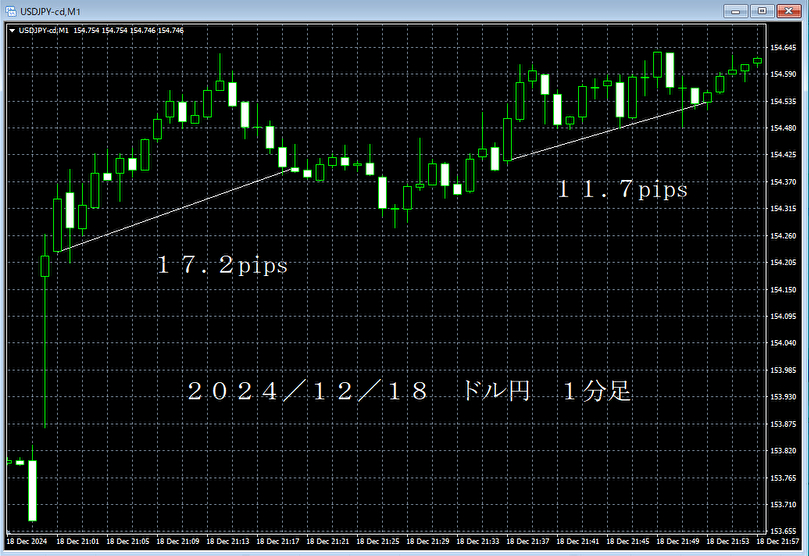This screenshot has height=556, width=809.
Task: Select the right trendline above 11.7pips label
Action: 609,131
